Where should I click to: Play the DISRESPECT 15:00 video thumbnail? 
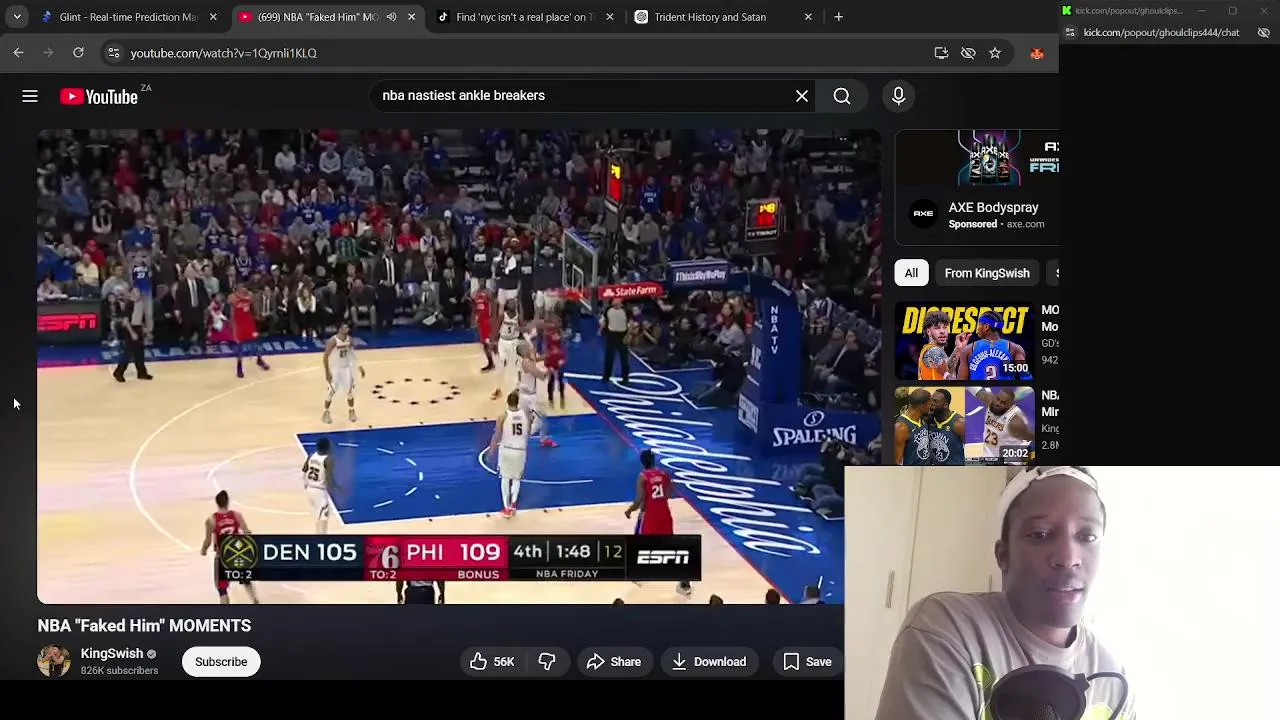pos(964,341)
